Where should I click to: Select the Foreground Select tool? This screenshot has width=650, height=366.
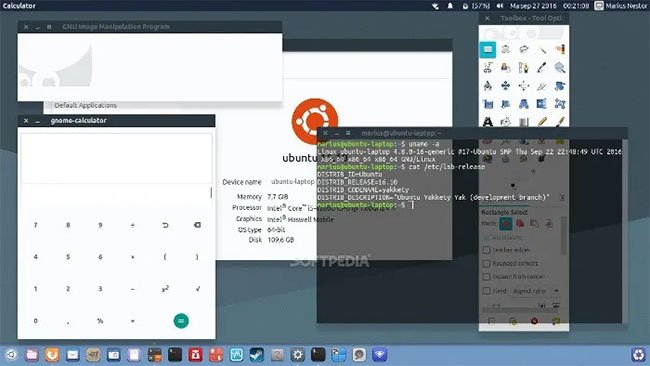coord(505,68)
